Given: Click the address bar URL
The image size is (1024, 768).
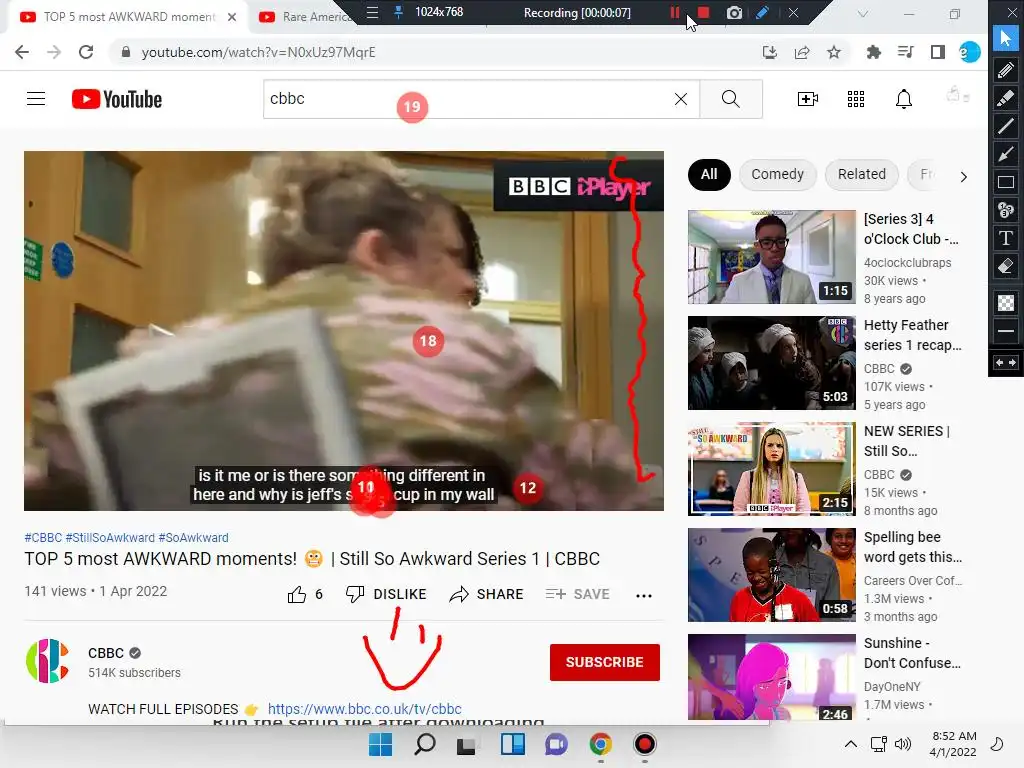Looking at the screenshot, I should pos(259,52).
